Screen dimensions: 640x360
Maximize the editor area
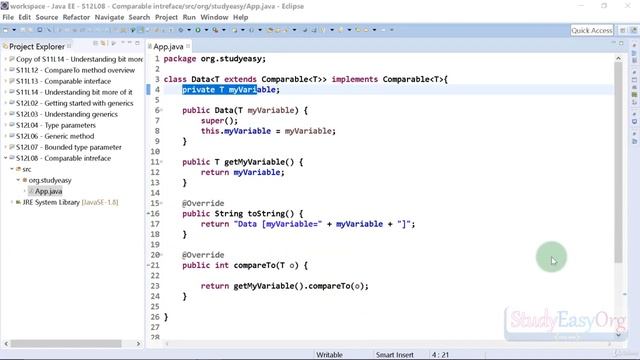(621, 43)
